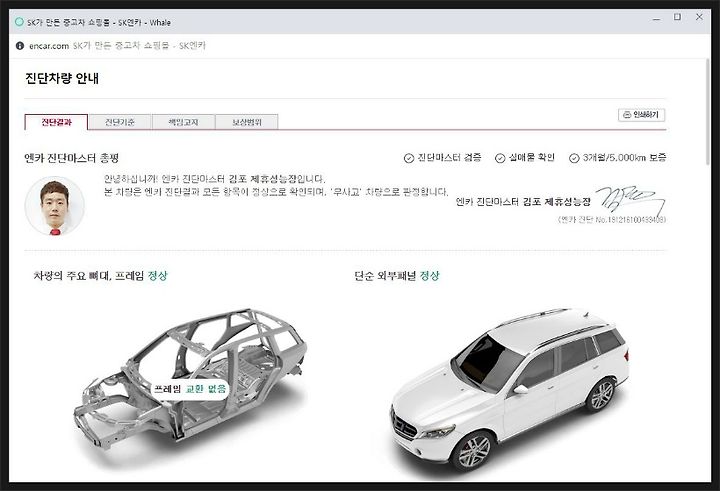
Task: Click the 프레임 교환 없음 label bubble
Action: [x=190, y=389]
